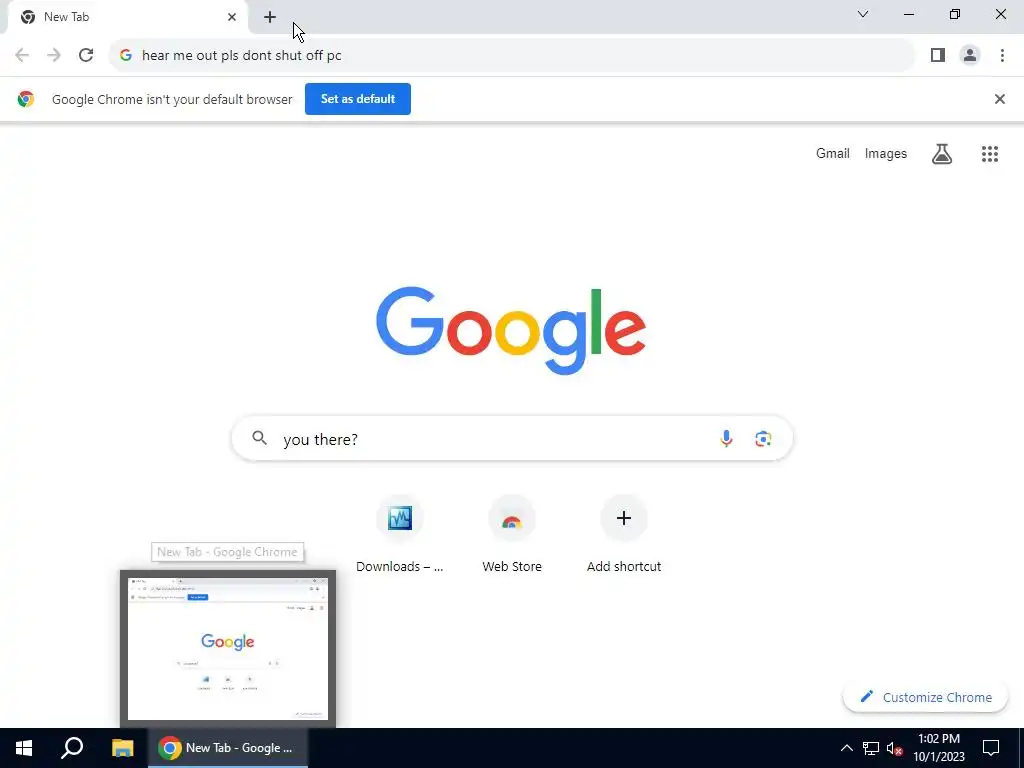Open the Web Store shortcut
The width and height of the screenshot is (1024, 768).
click(x=512, y=535)
